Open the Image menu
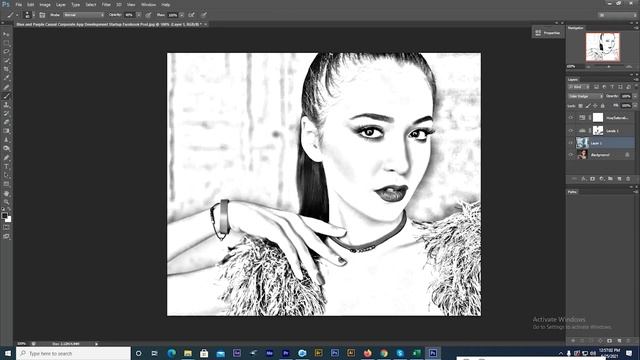The width and height of the screenshot is (640, 360). coord(45,5)
